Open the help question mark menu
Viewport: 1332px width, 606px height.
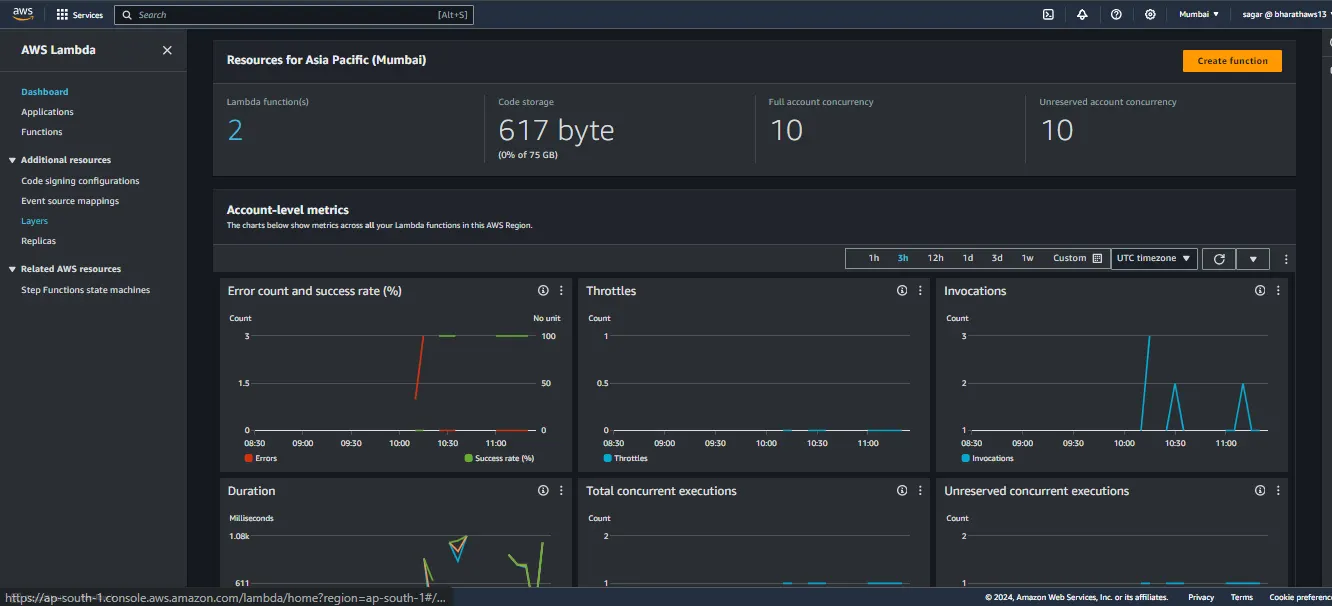point(1116,15)
